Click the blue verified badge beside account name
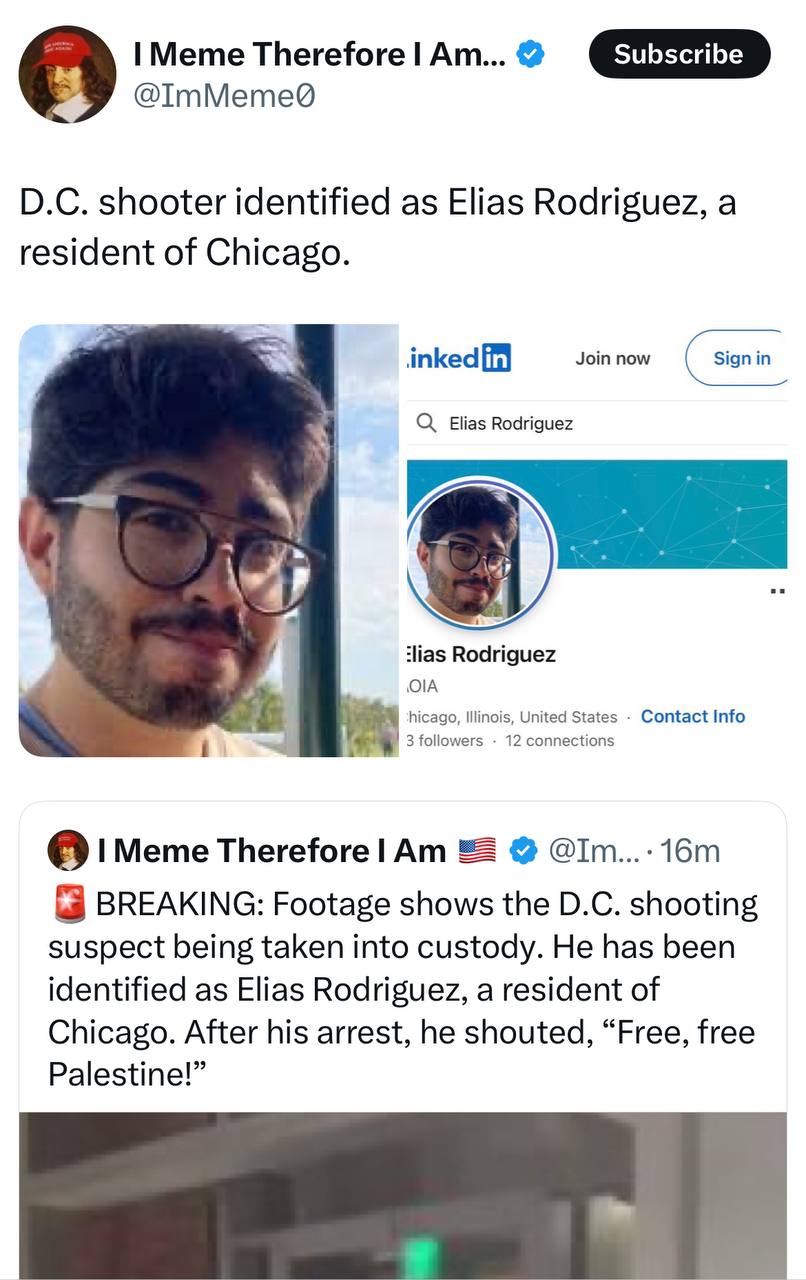 tap(531, 54)
